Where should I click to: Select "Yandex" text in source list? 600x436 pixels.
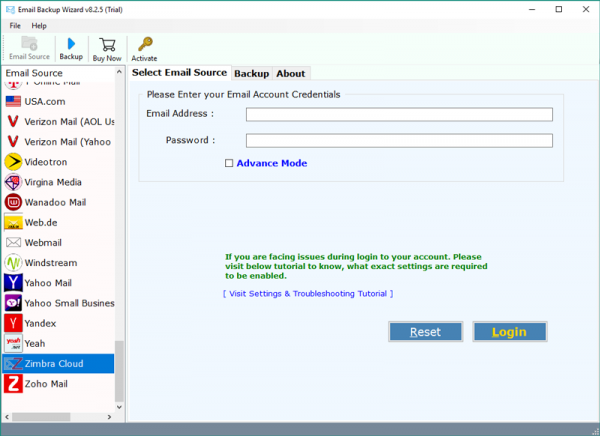[40, 323]
